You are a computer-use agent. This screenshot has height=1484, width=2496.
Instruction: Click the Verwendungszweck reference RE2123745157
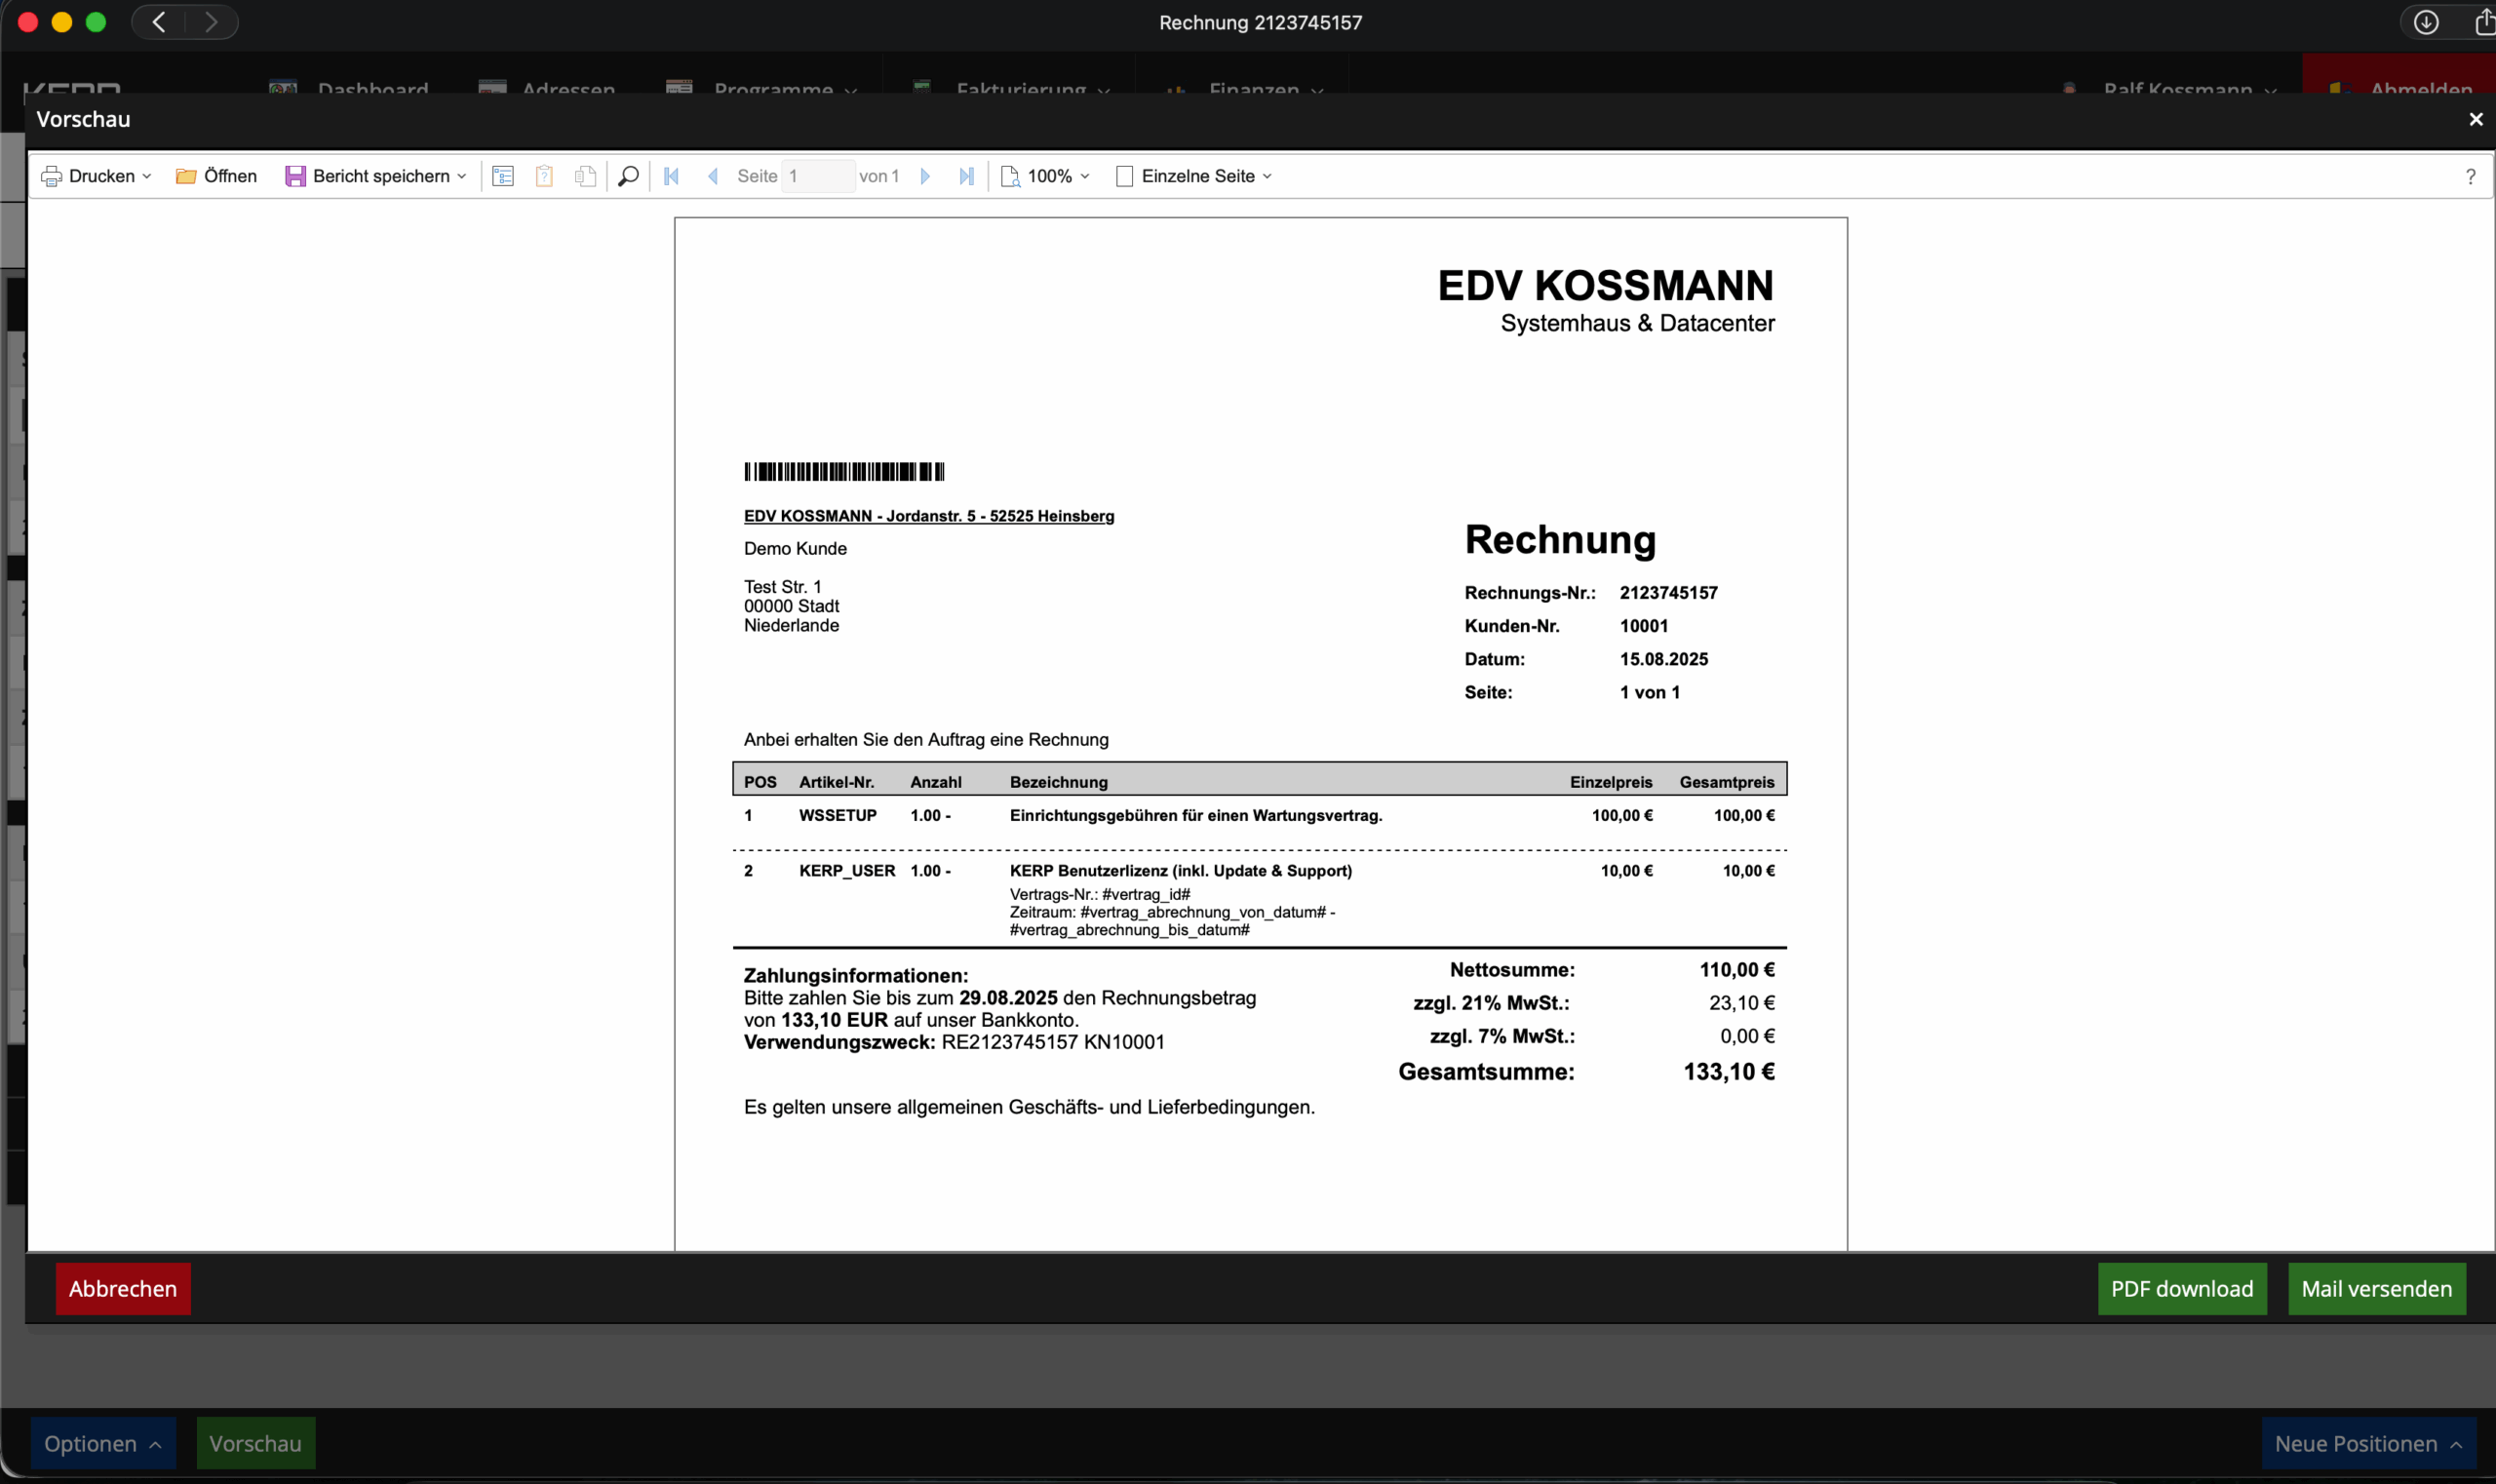[1010, 1042]
